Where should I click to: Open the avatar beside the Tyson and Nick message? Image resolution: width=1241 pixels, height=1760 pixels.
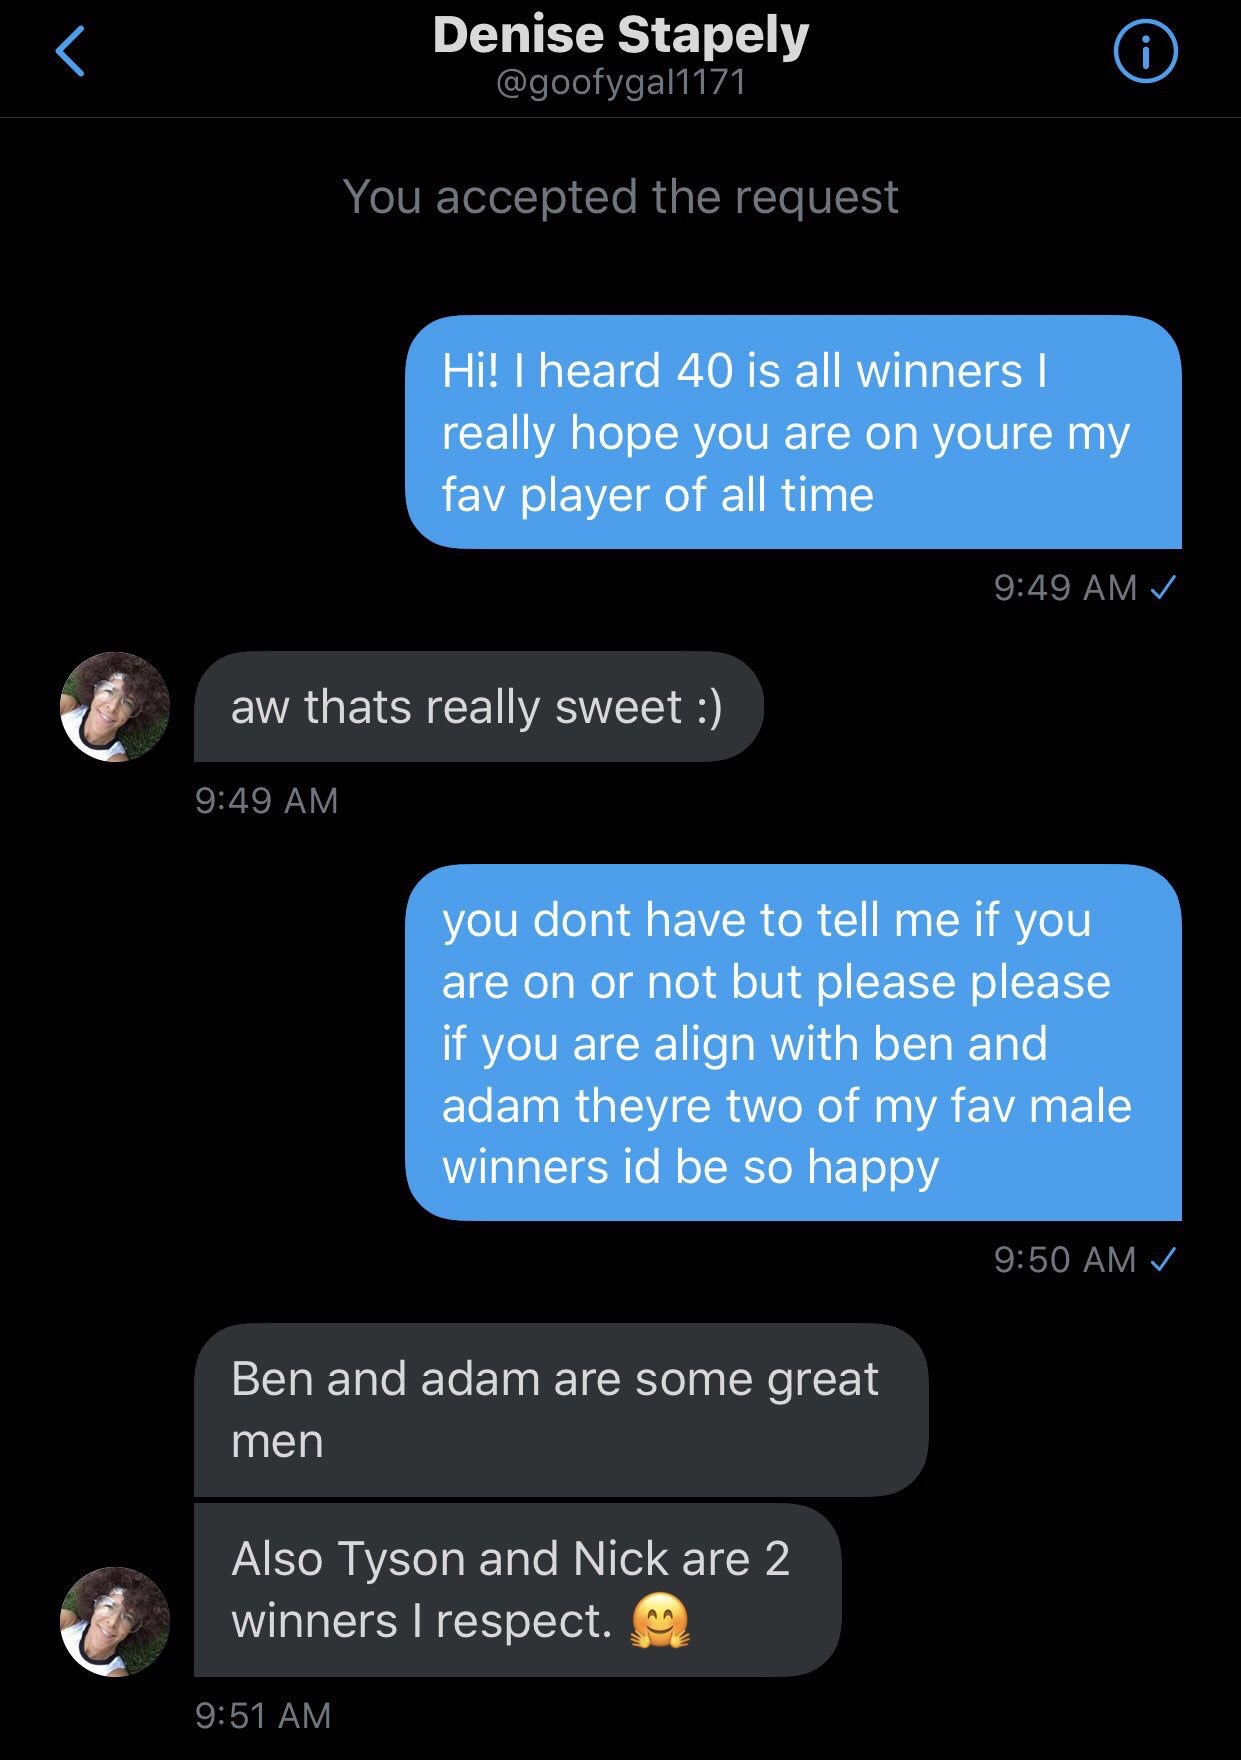pos(115,1621)
